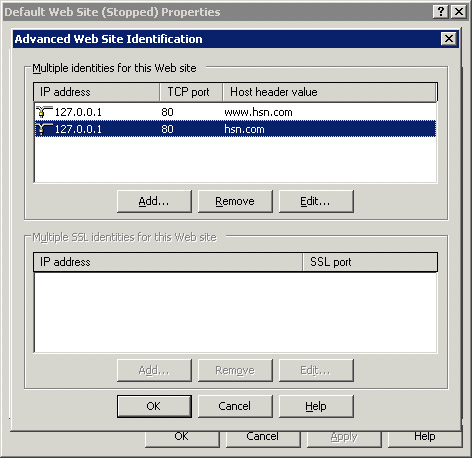
Task: Select the www.hsn.com host header row
Action: [x=235, y=112]
